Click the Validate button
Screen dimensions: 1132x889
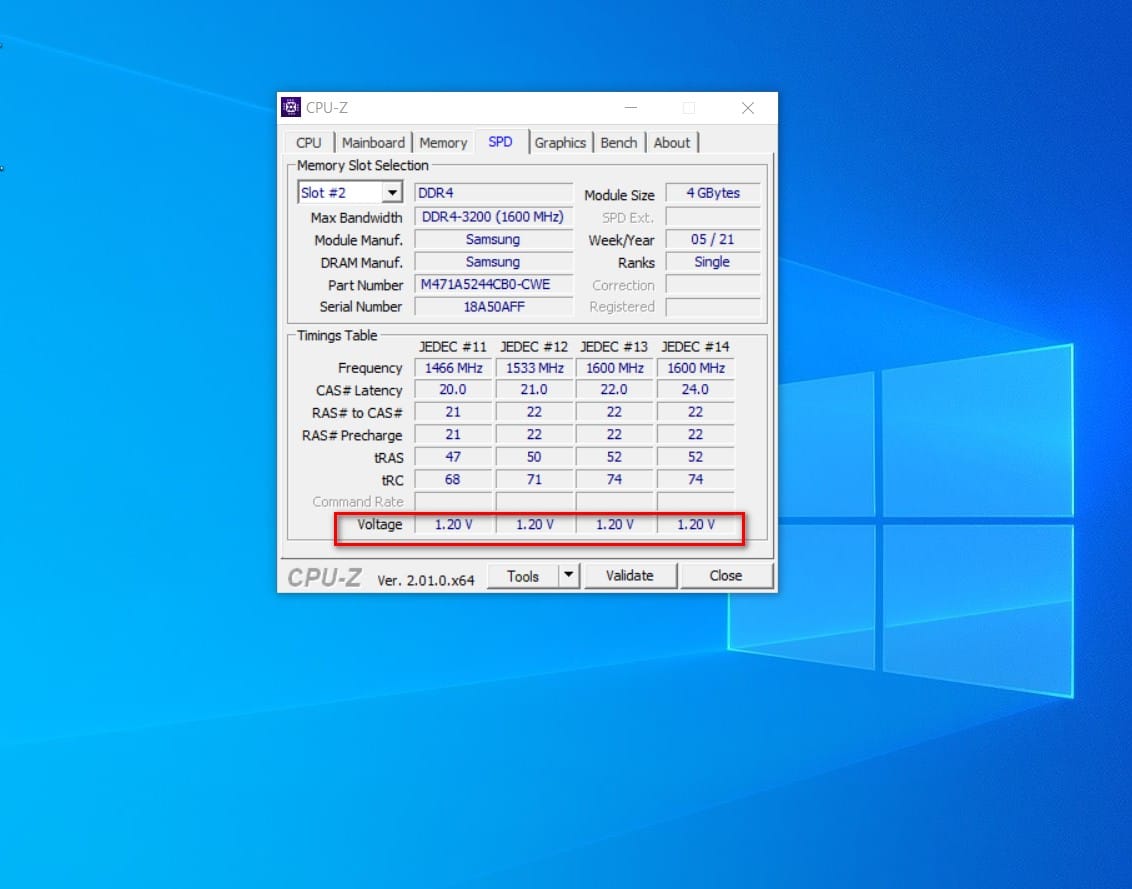tap(630, 576)
